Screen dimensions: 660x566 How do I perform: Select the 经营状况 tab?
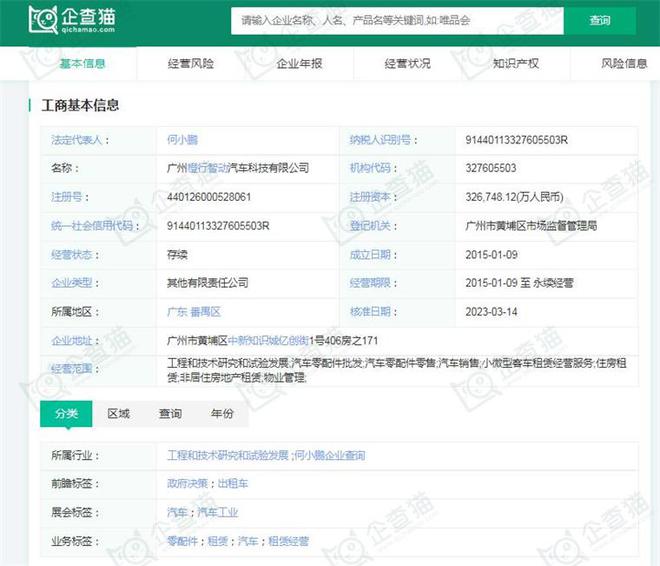point(407,64)
